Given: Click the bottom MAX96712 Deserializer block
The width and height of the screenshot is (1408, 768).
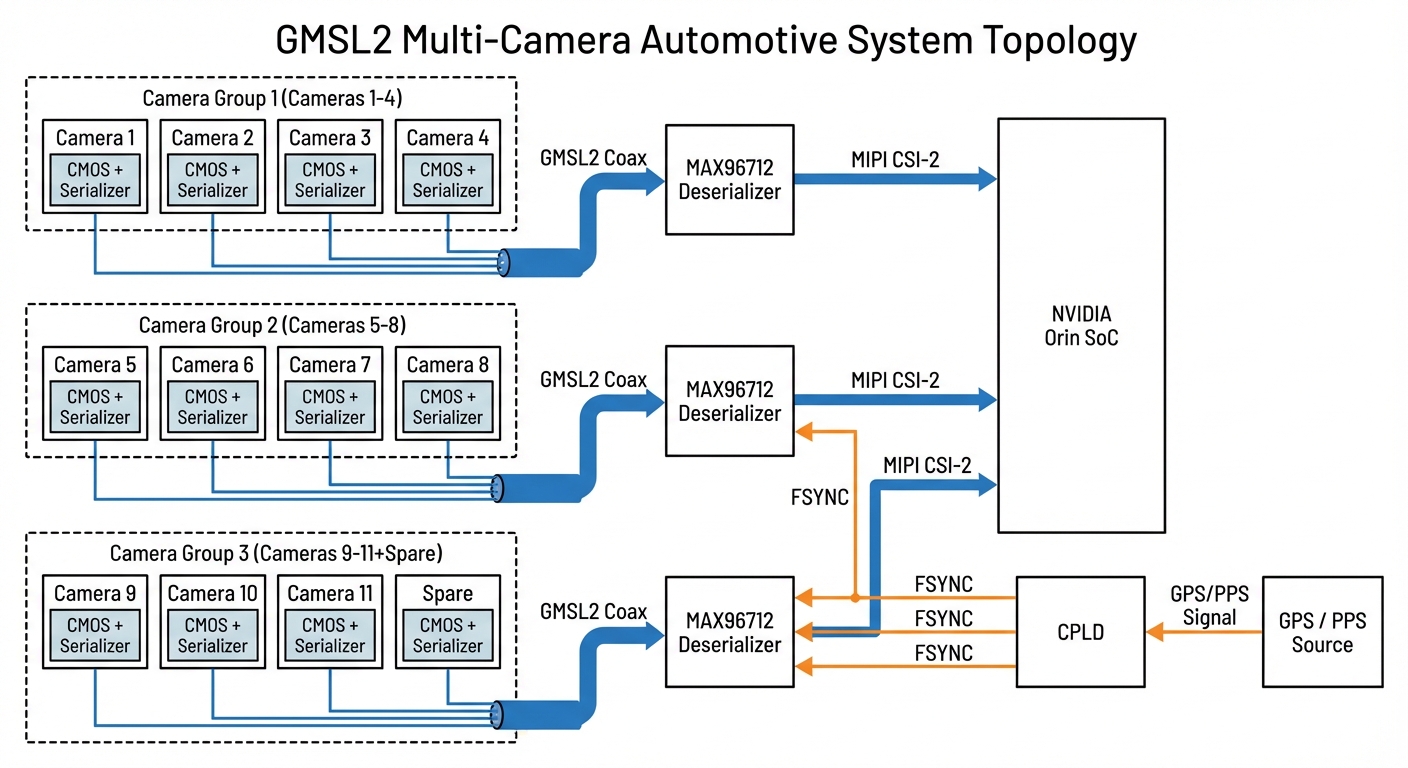Looking at the screenshot, I should (729, 632).
